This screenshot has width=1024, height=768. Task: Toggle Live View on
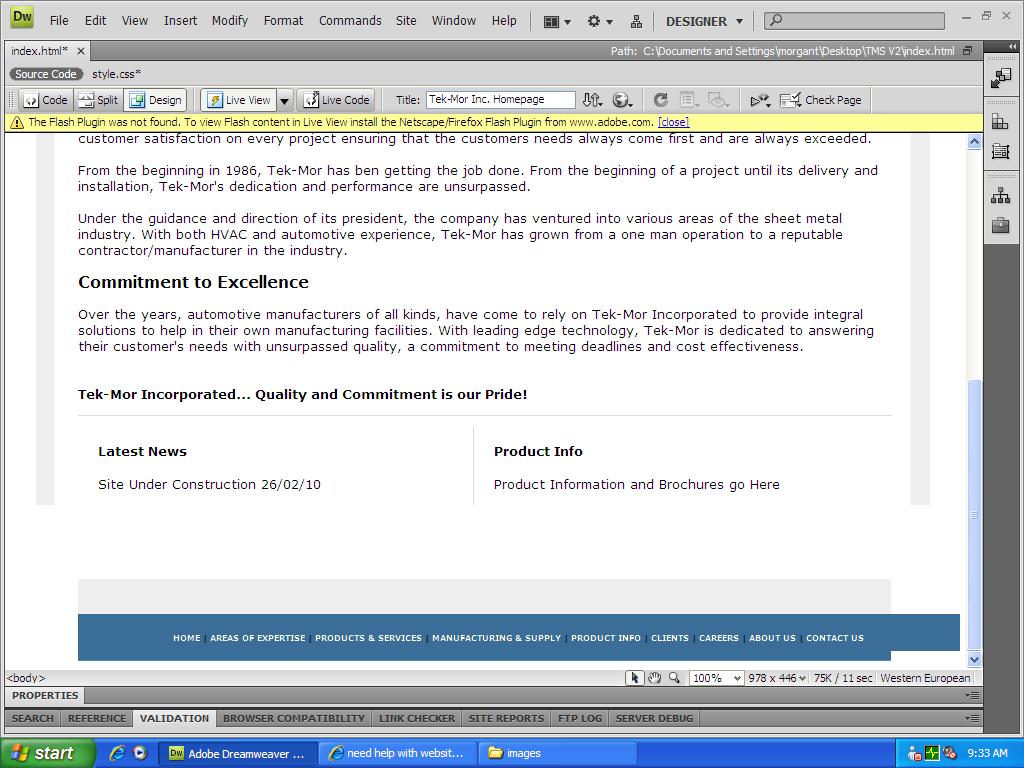[239, 100]
